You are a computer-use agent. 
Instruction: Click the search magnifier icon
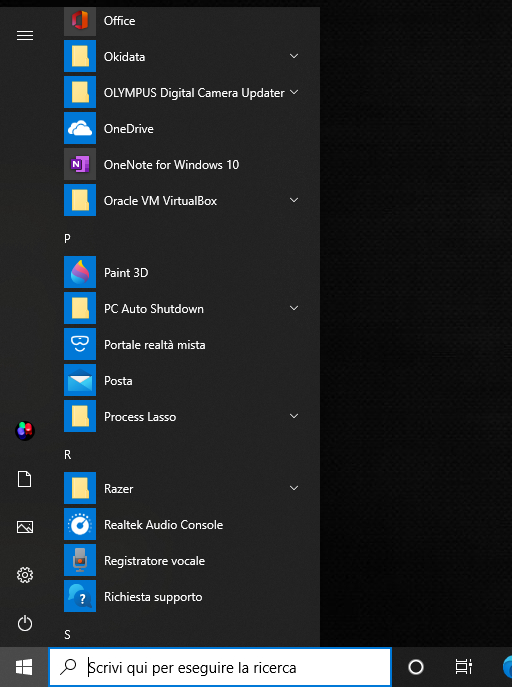(68, 667)
